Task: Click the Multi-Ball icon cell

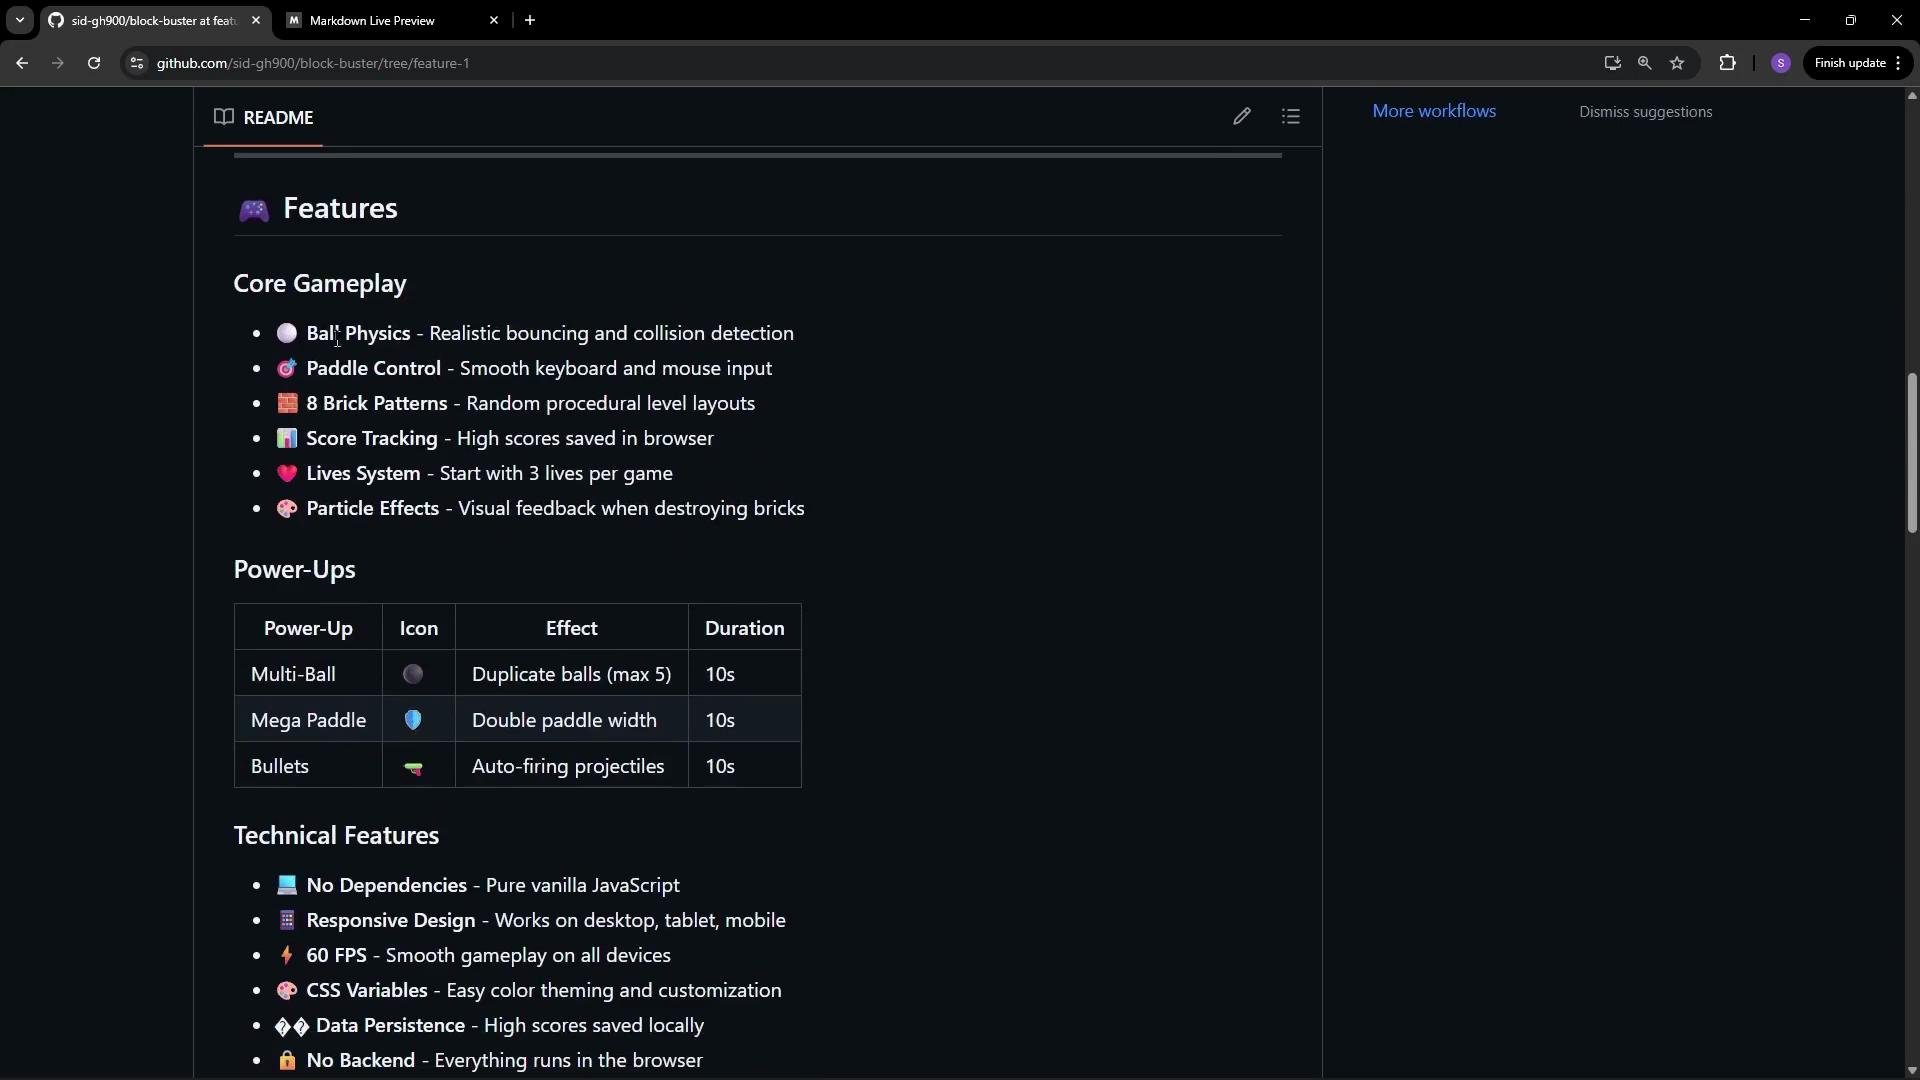Action: [x=418, y=674]
